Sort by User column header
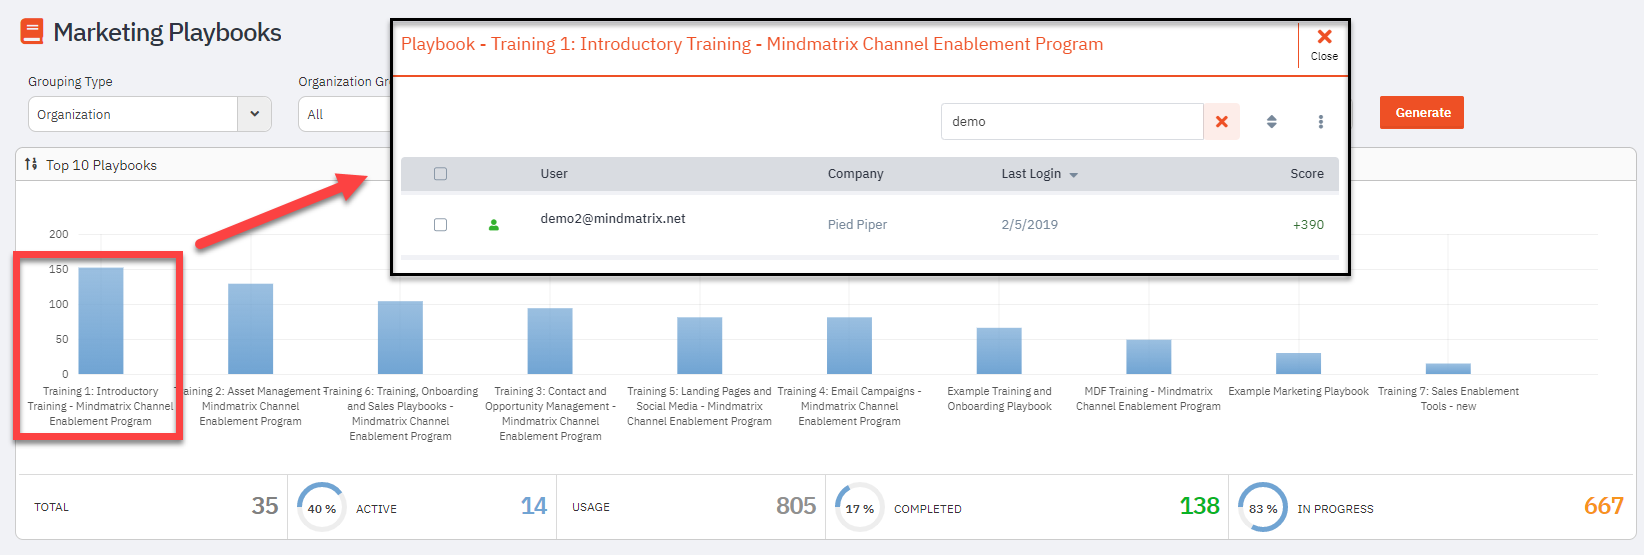 coord(554,174)
